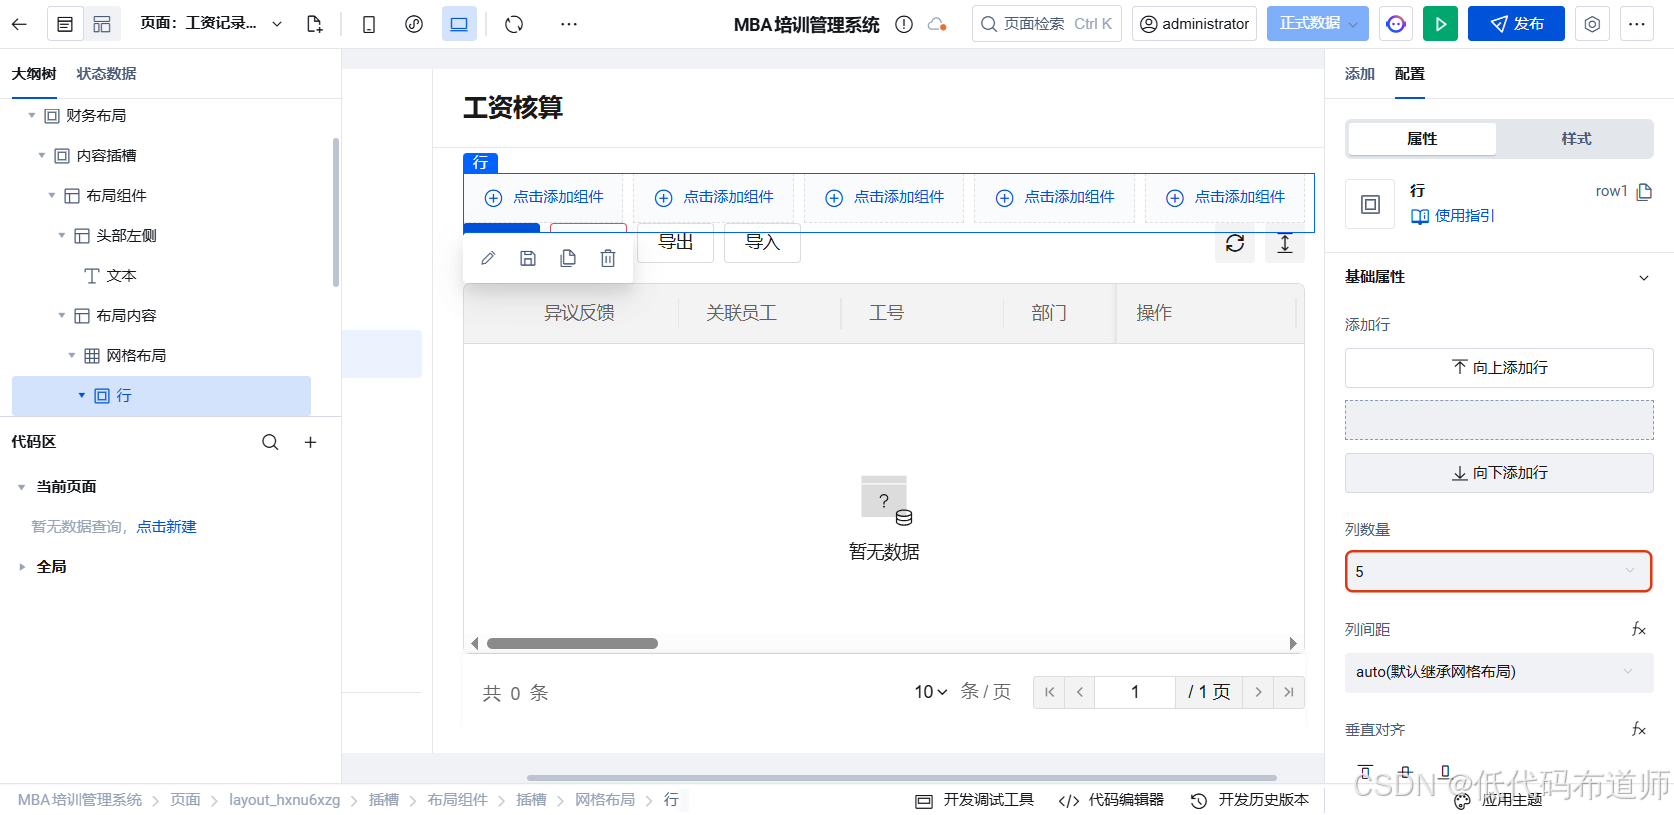
Task: Collapse the 基础属性 section
Action: [1644, 278]
